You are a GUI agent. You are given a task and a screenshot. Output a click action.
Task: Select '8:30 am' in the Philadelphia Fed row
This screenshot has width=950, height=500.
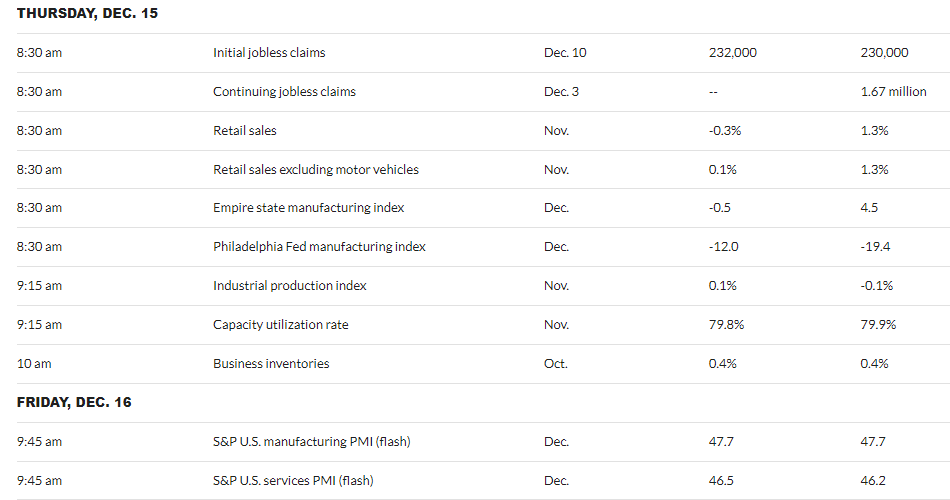click(x=39, y=246)
